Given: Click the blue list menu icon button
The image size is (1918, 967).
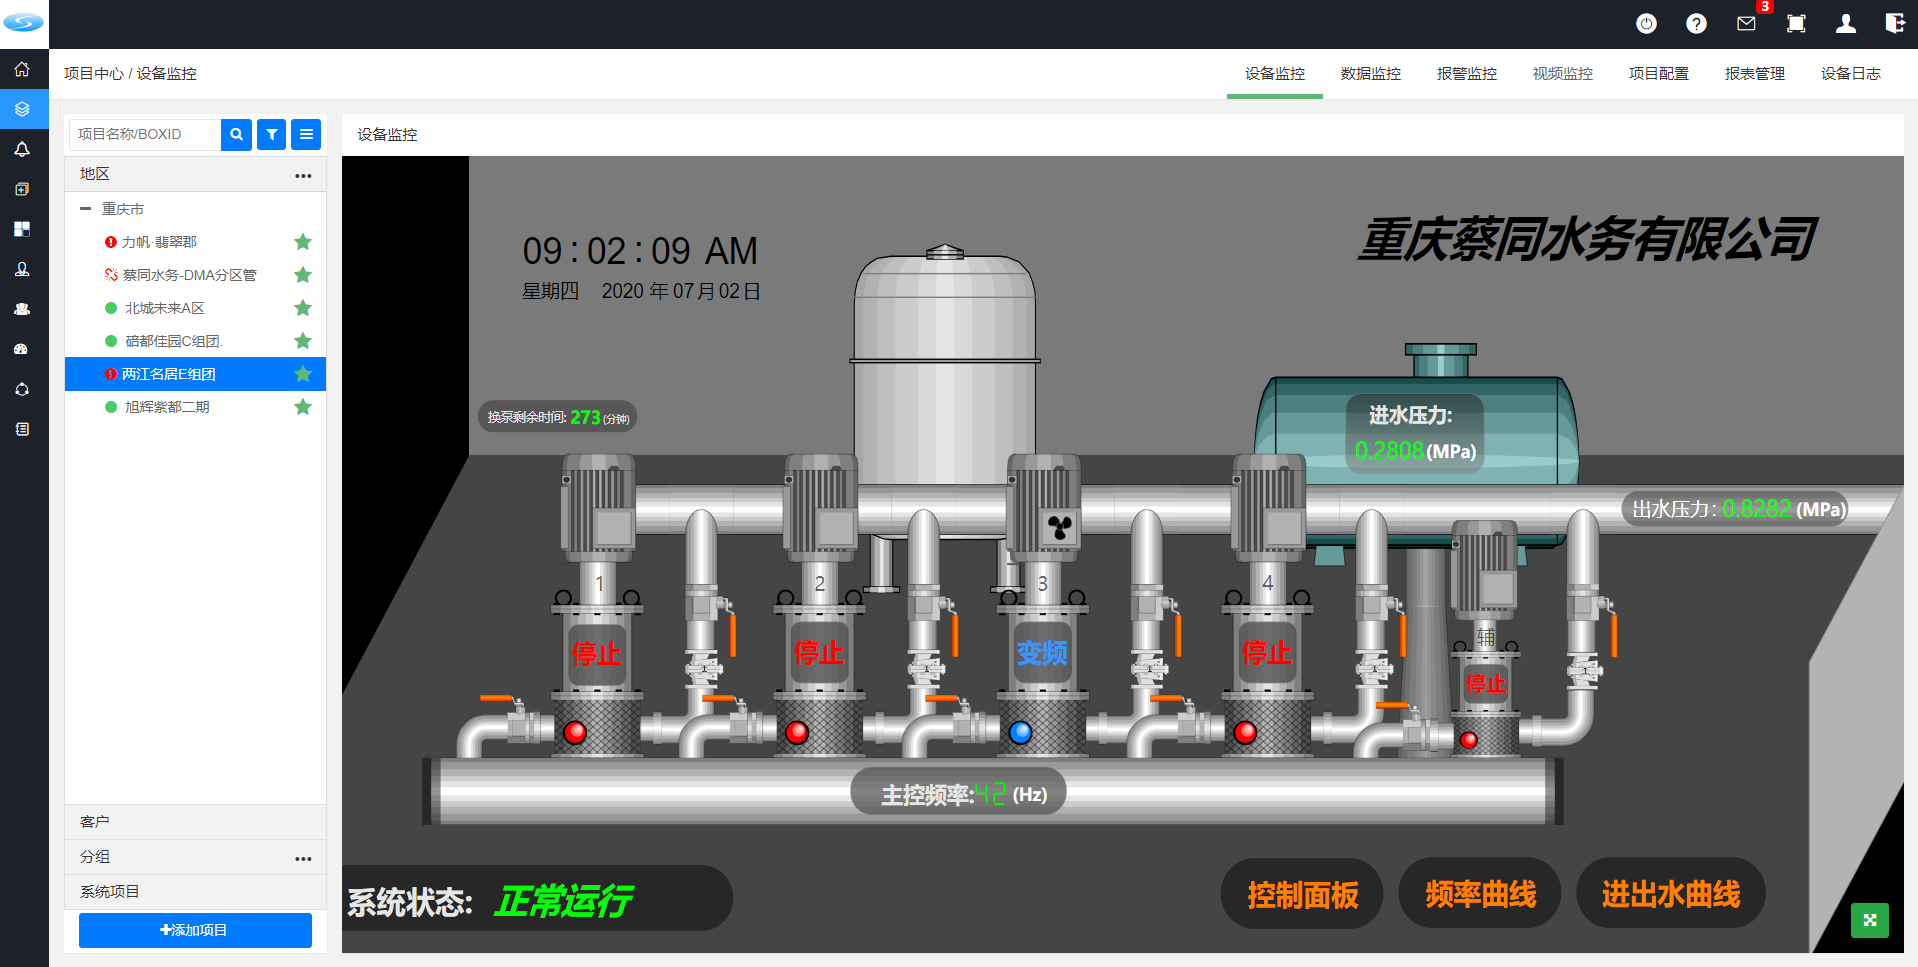Looking at the screenshot, I should [306, 134].
